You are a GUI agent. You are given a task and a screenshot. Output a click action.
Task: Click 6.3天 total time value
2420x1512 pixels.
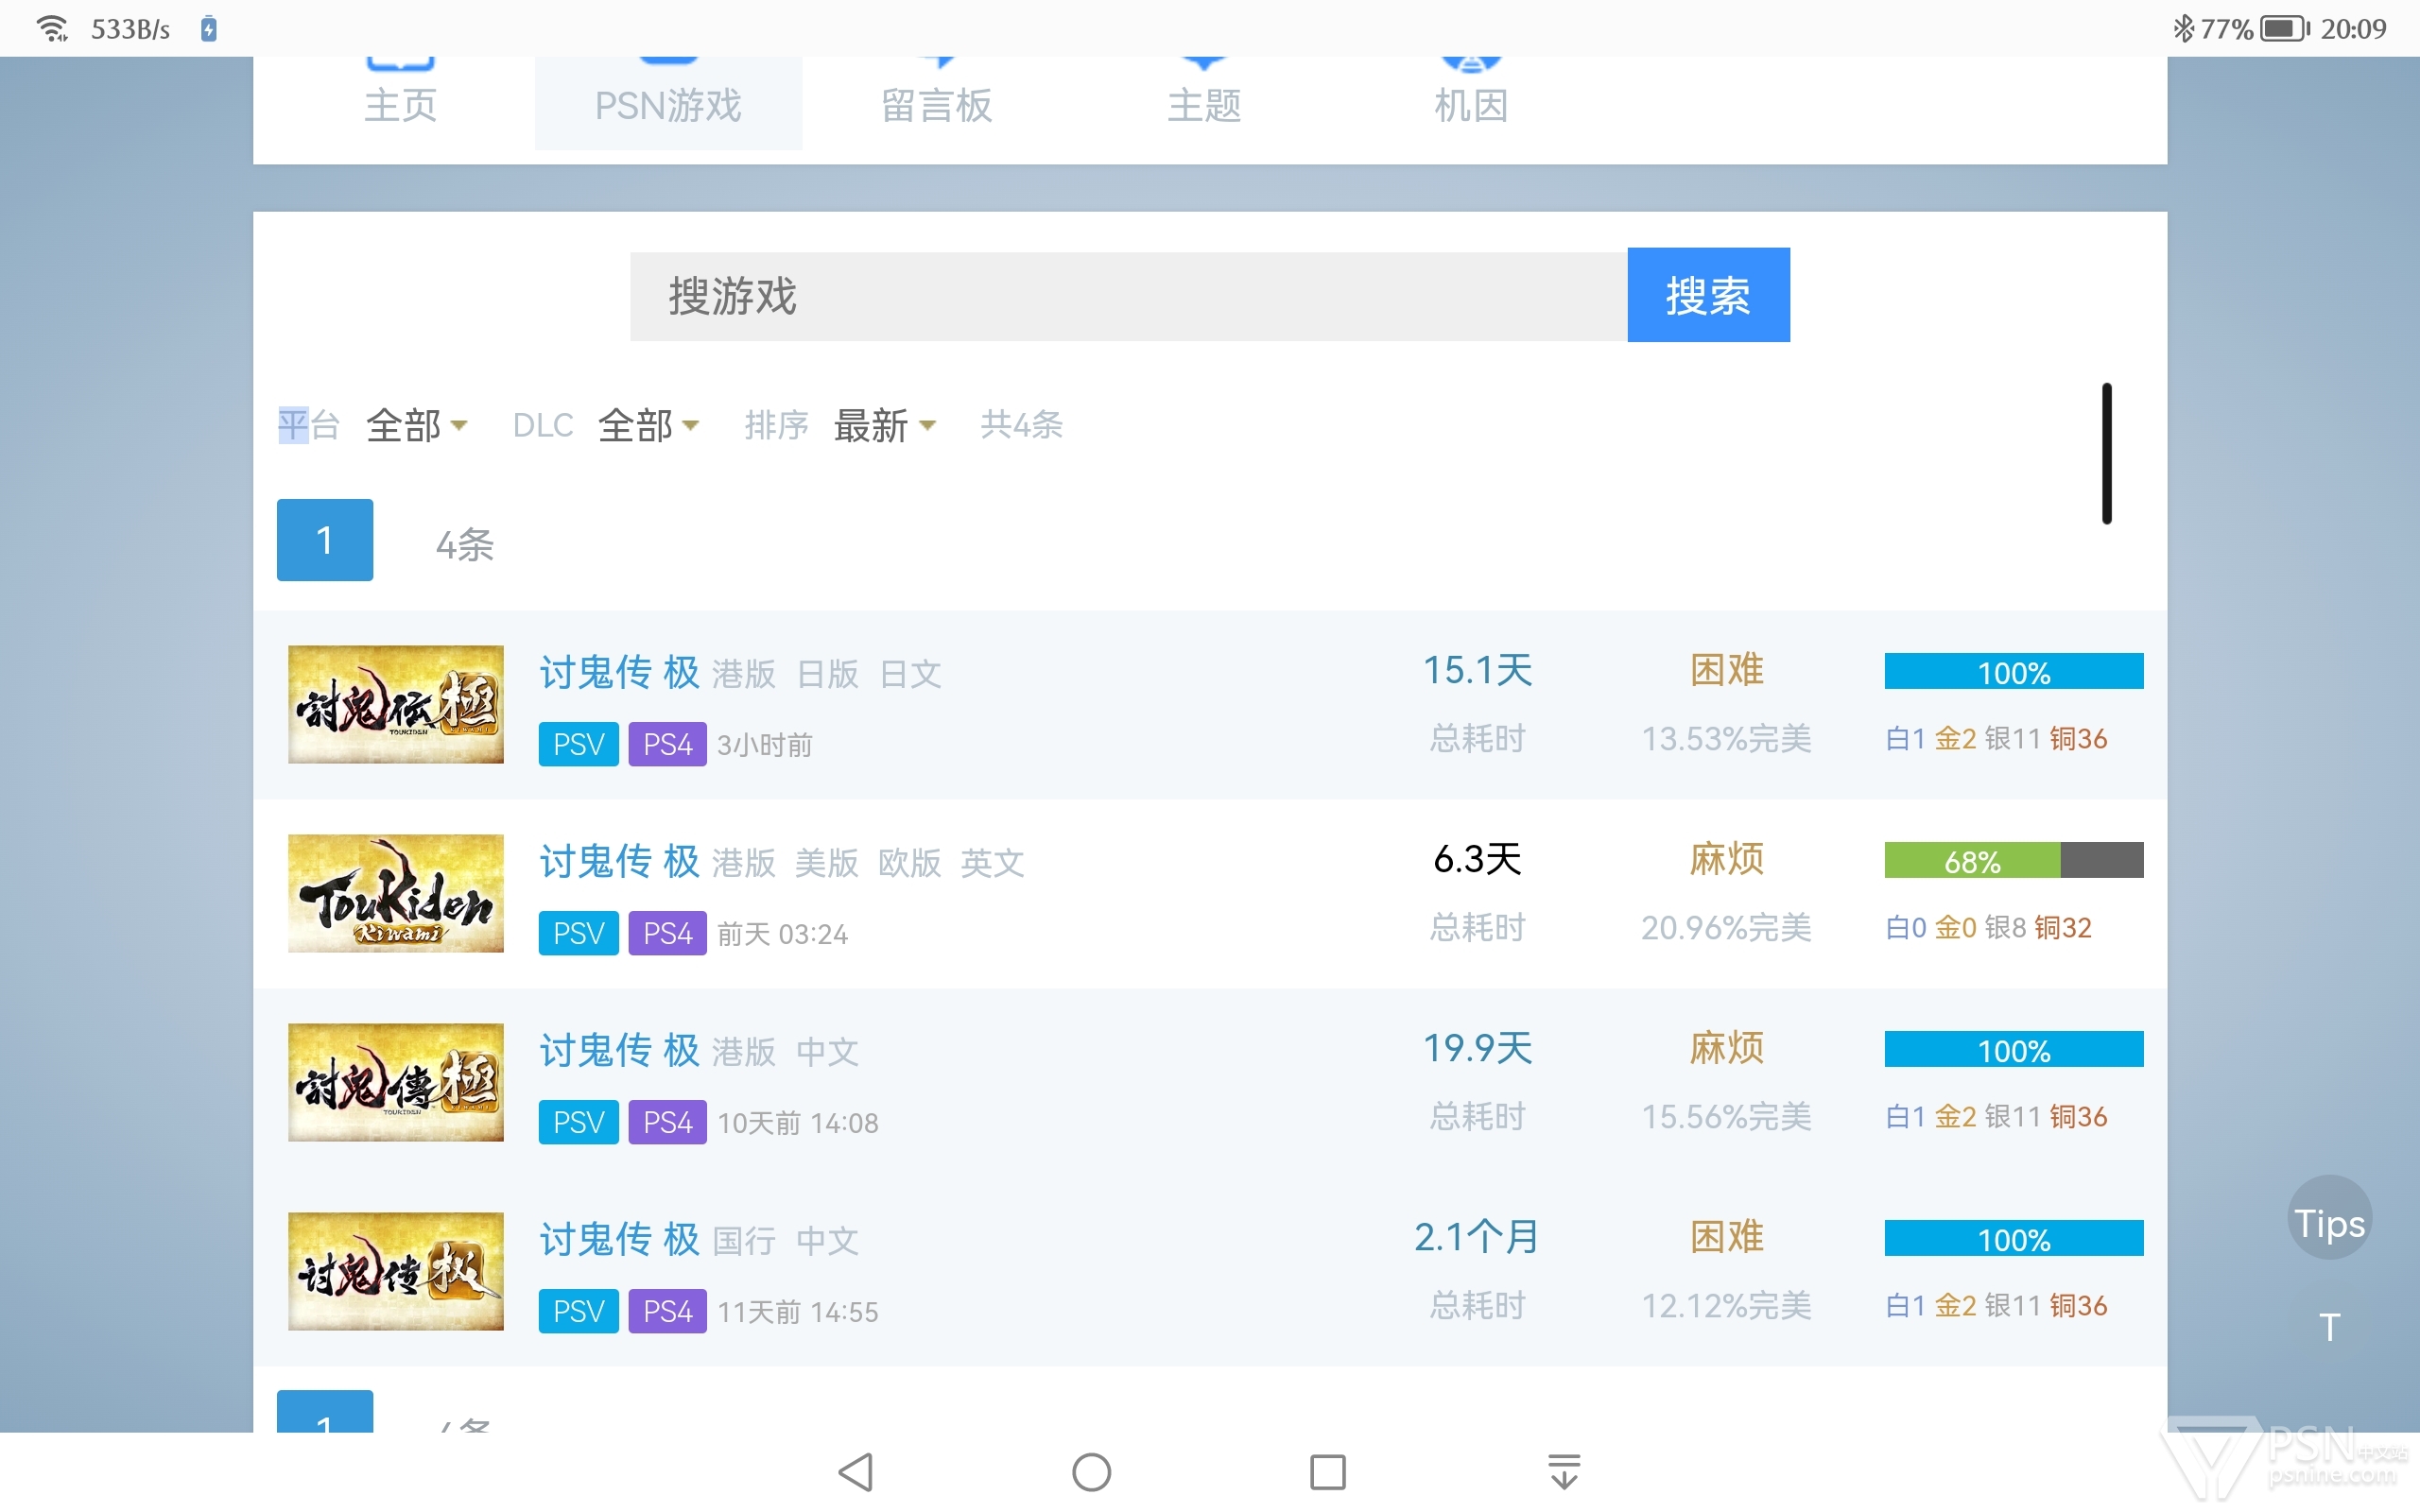coord(1478,859)
